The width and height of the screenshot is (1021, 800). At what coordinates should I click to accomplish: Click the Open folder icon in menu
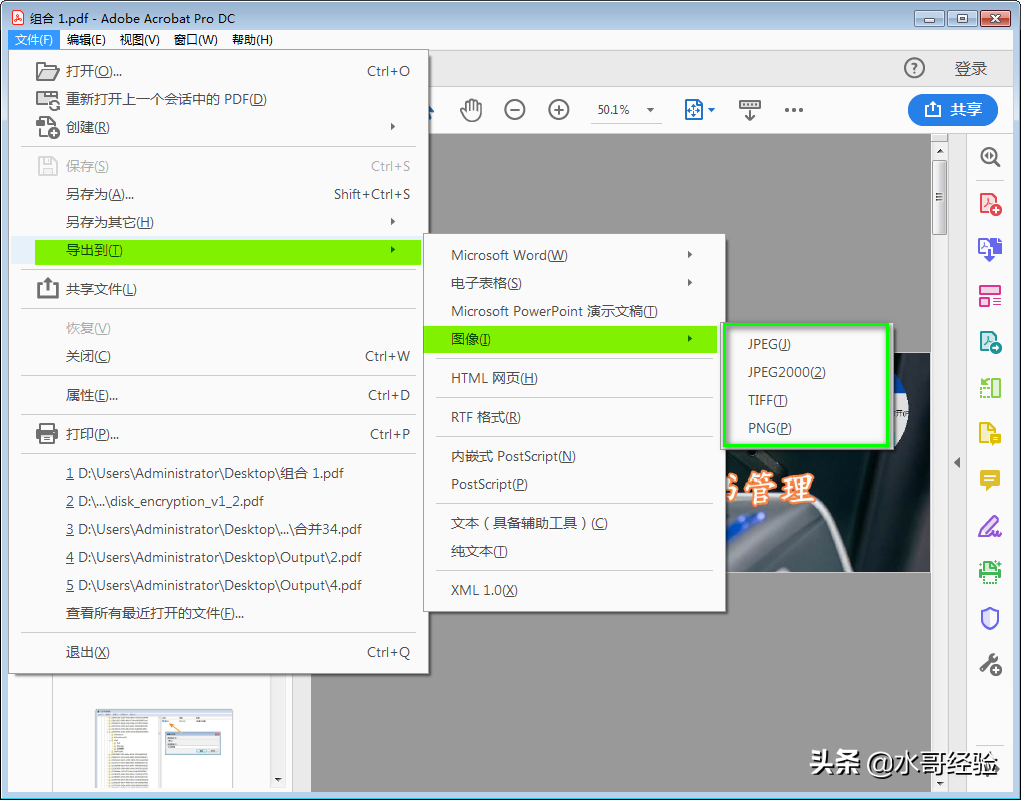[x=47, y=71]
